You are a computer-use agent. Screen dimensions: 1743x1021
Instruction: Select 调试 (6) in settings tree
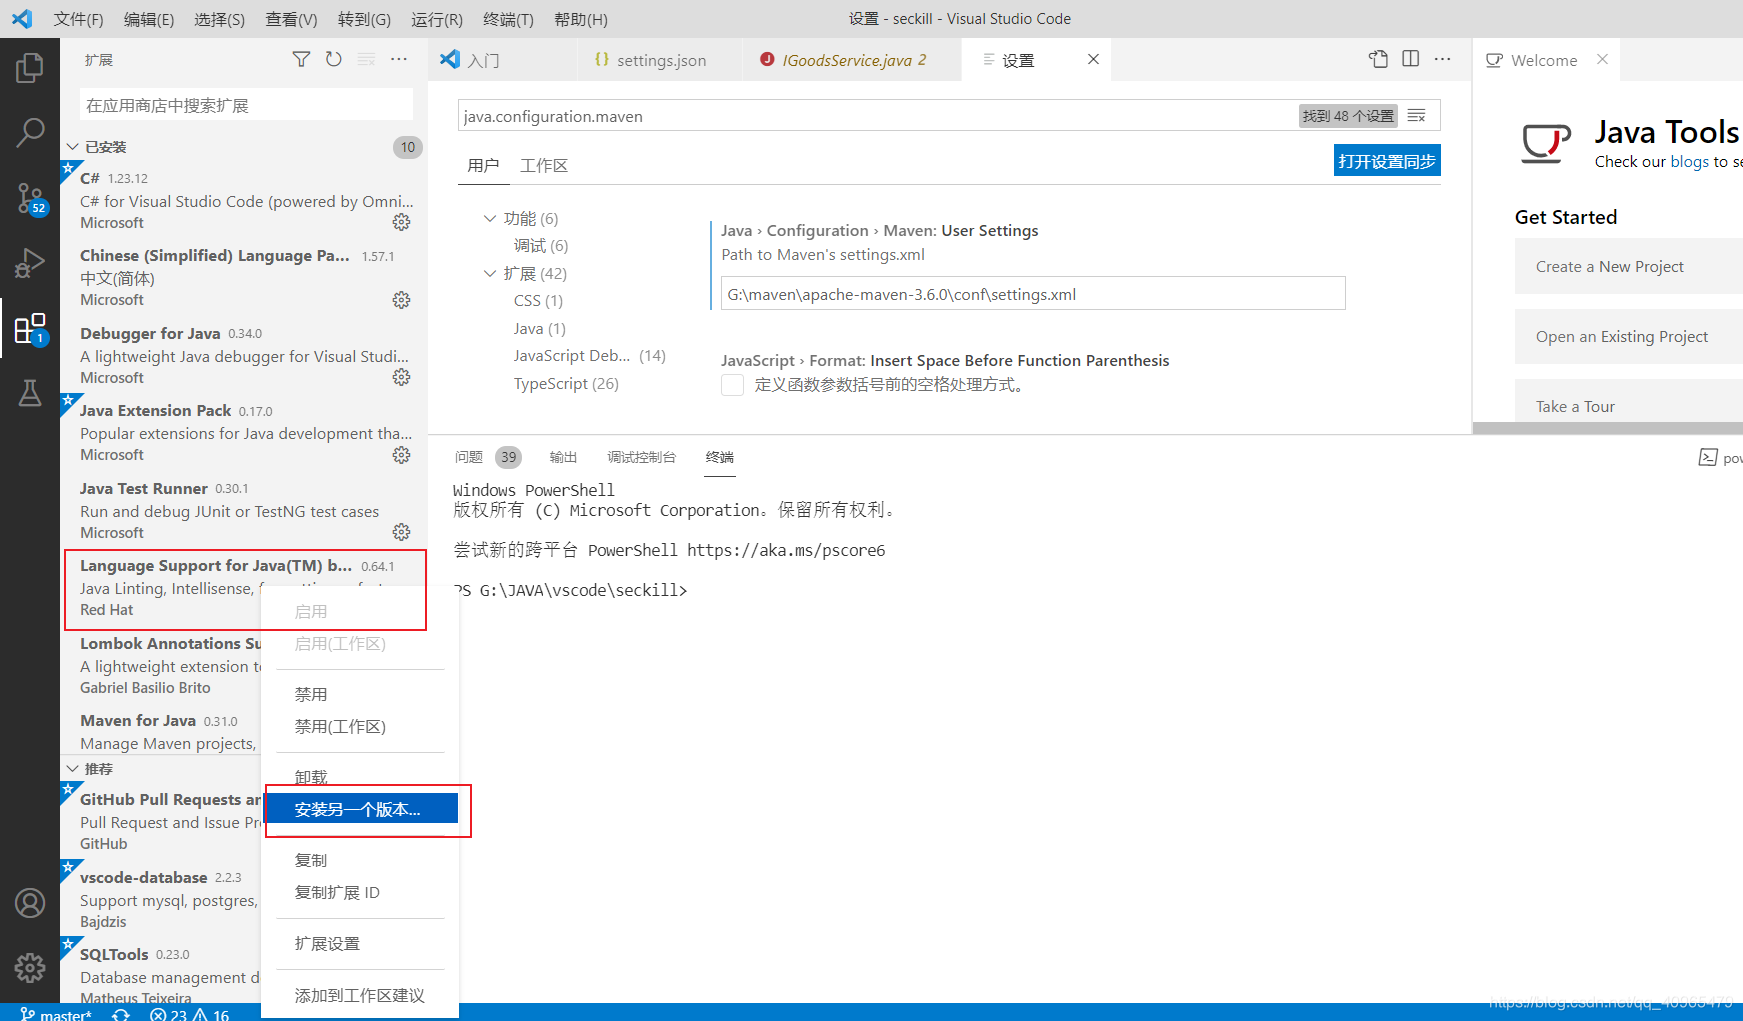tap(541, 246)
